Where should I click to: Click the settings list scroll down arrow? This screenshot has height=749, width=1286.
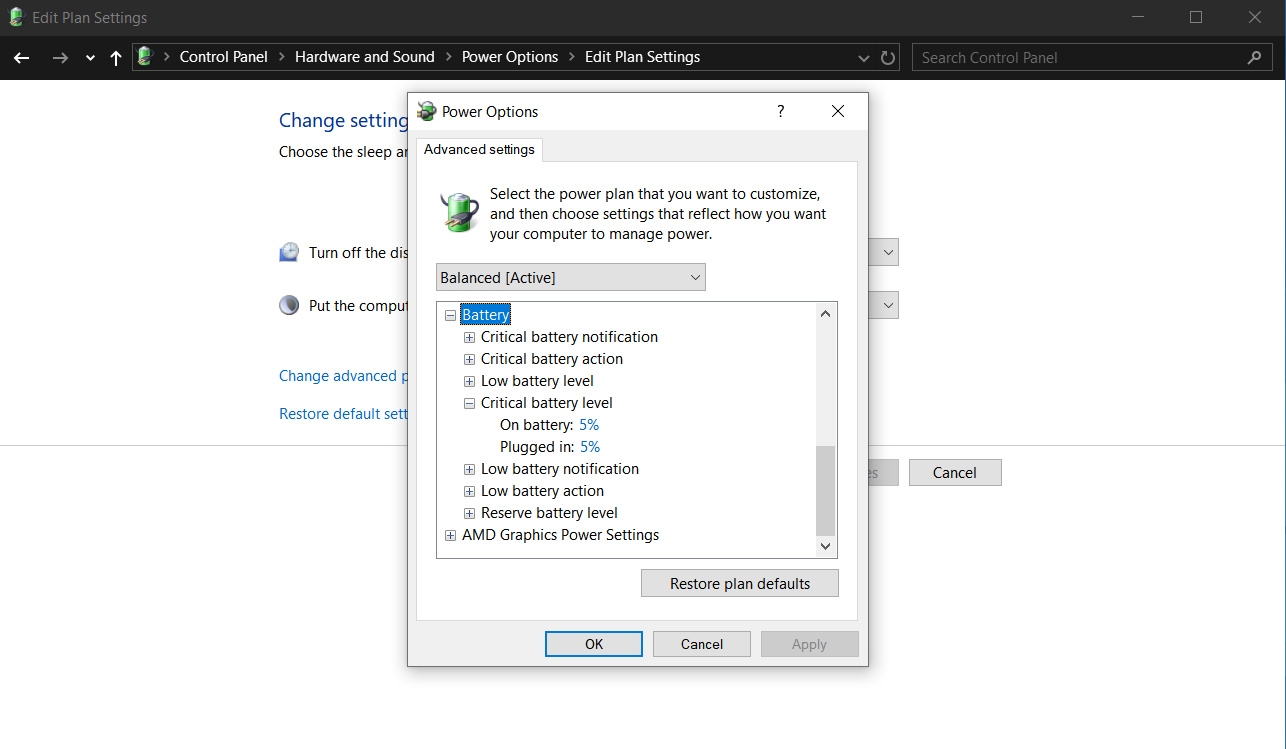825,546
